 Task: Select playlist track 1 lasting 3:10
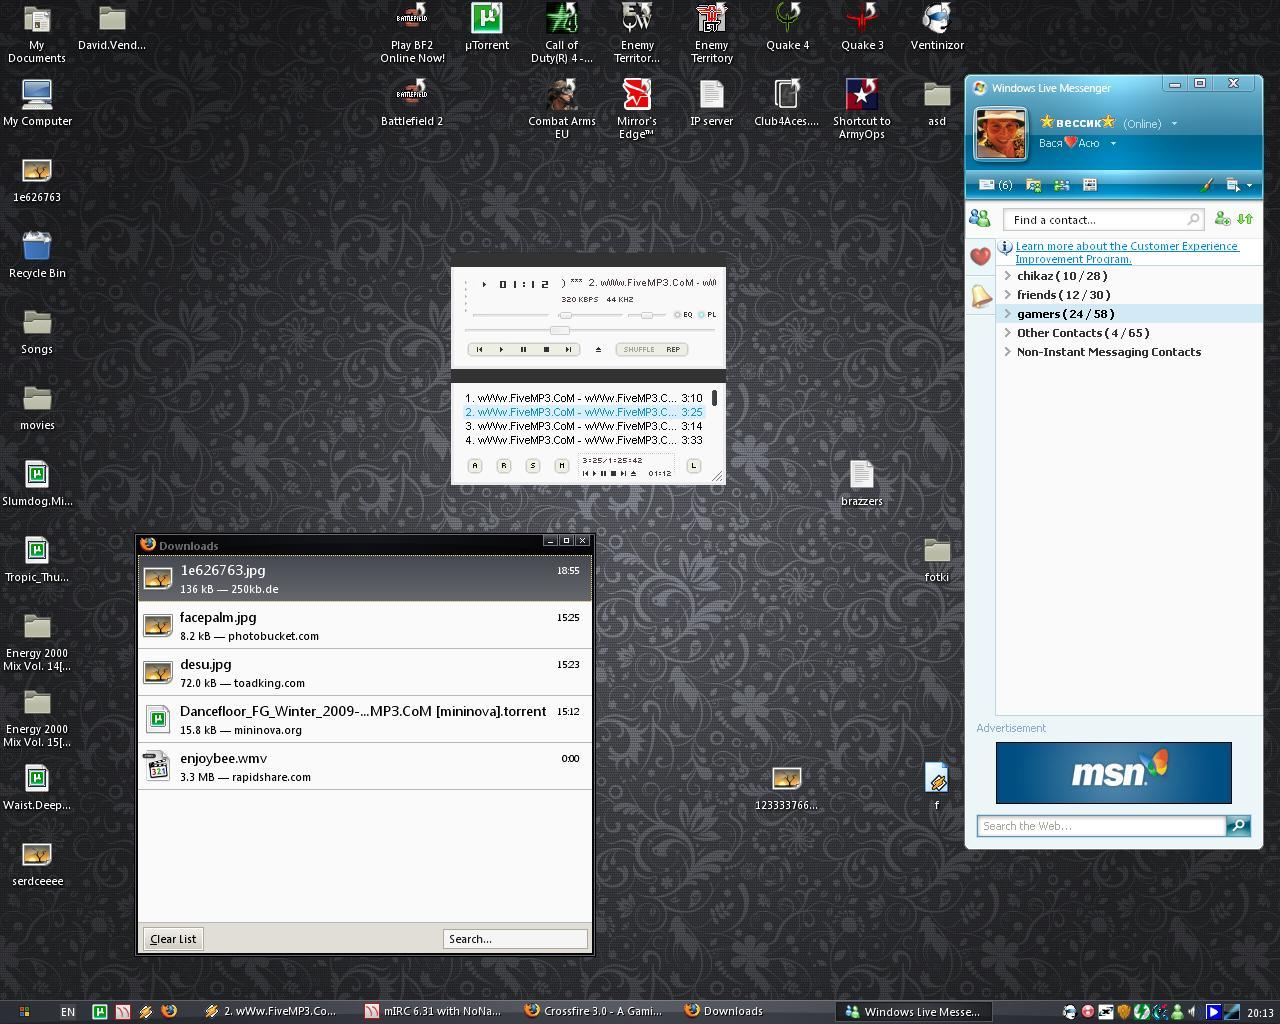pos(584,398)
